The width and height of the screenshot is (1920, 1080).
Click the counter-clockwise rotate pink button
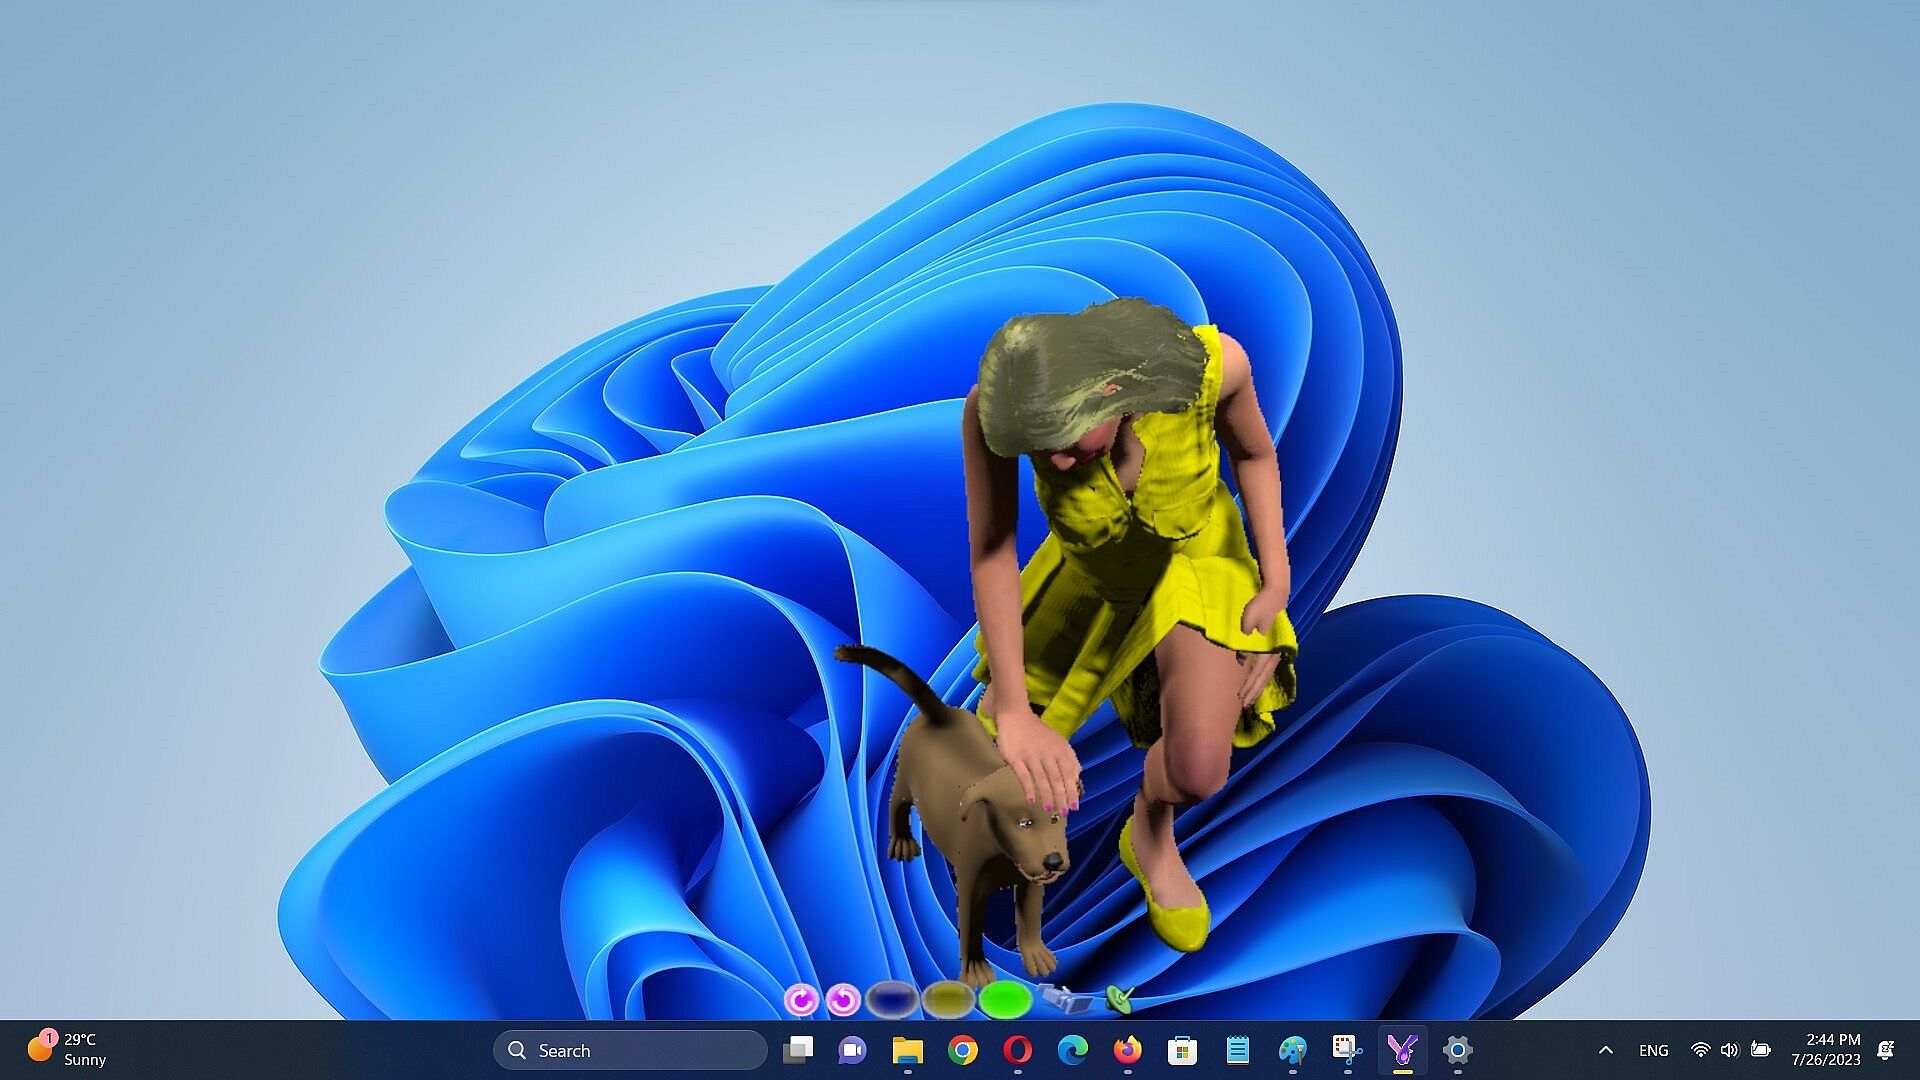(x=844, y=999)
